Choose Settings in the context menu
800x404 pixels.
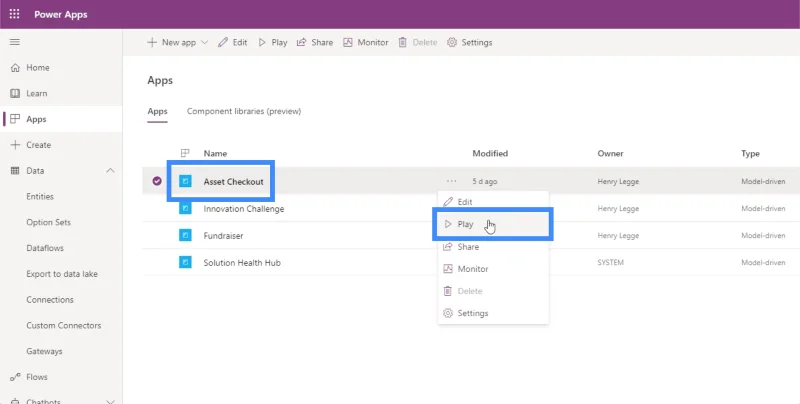tap(493, 313)
